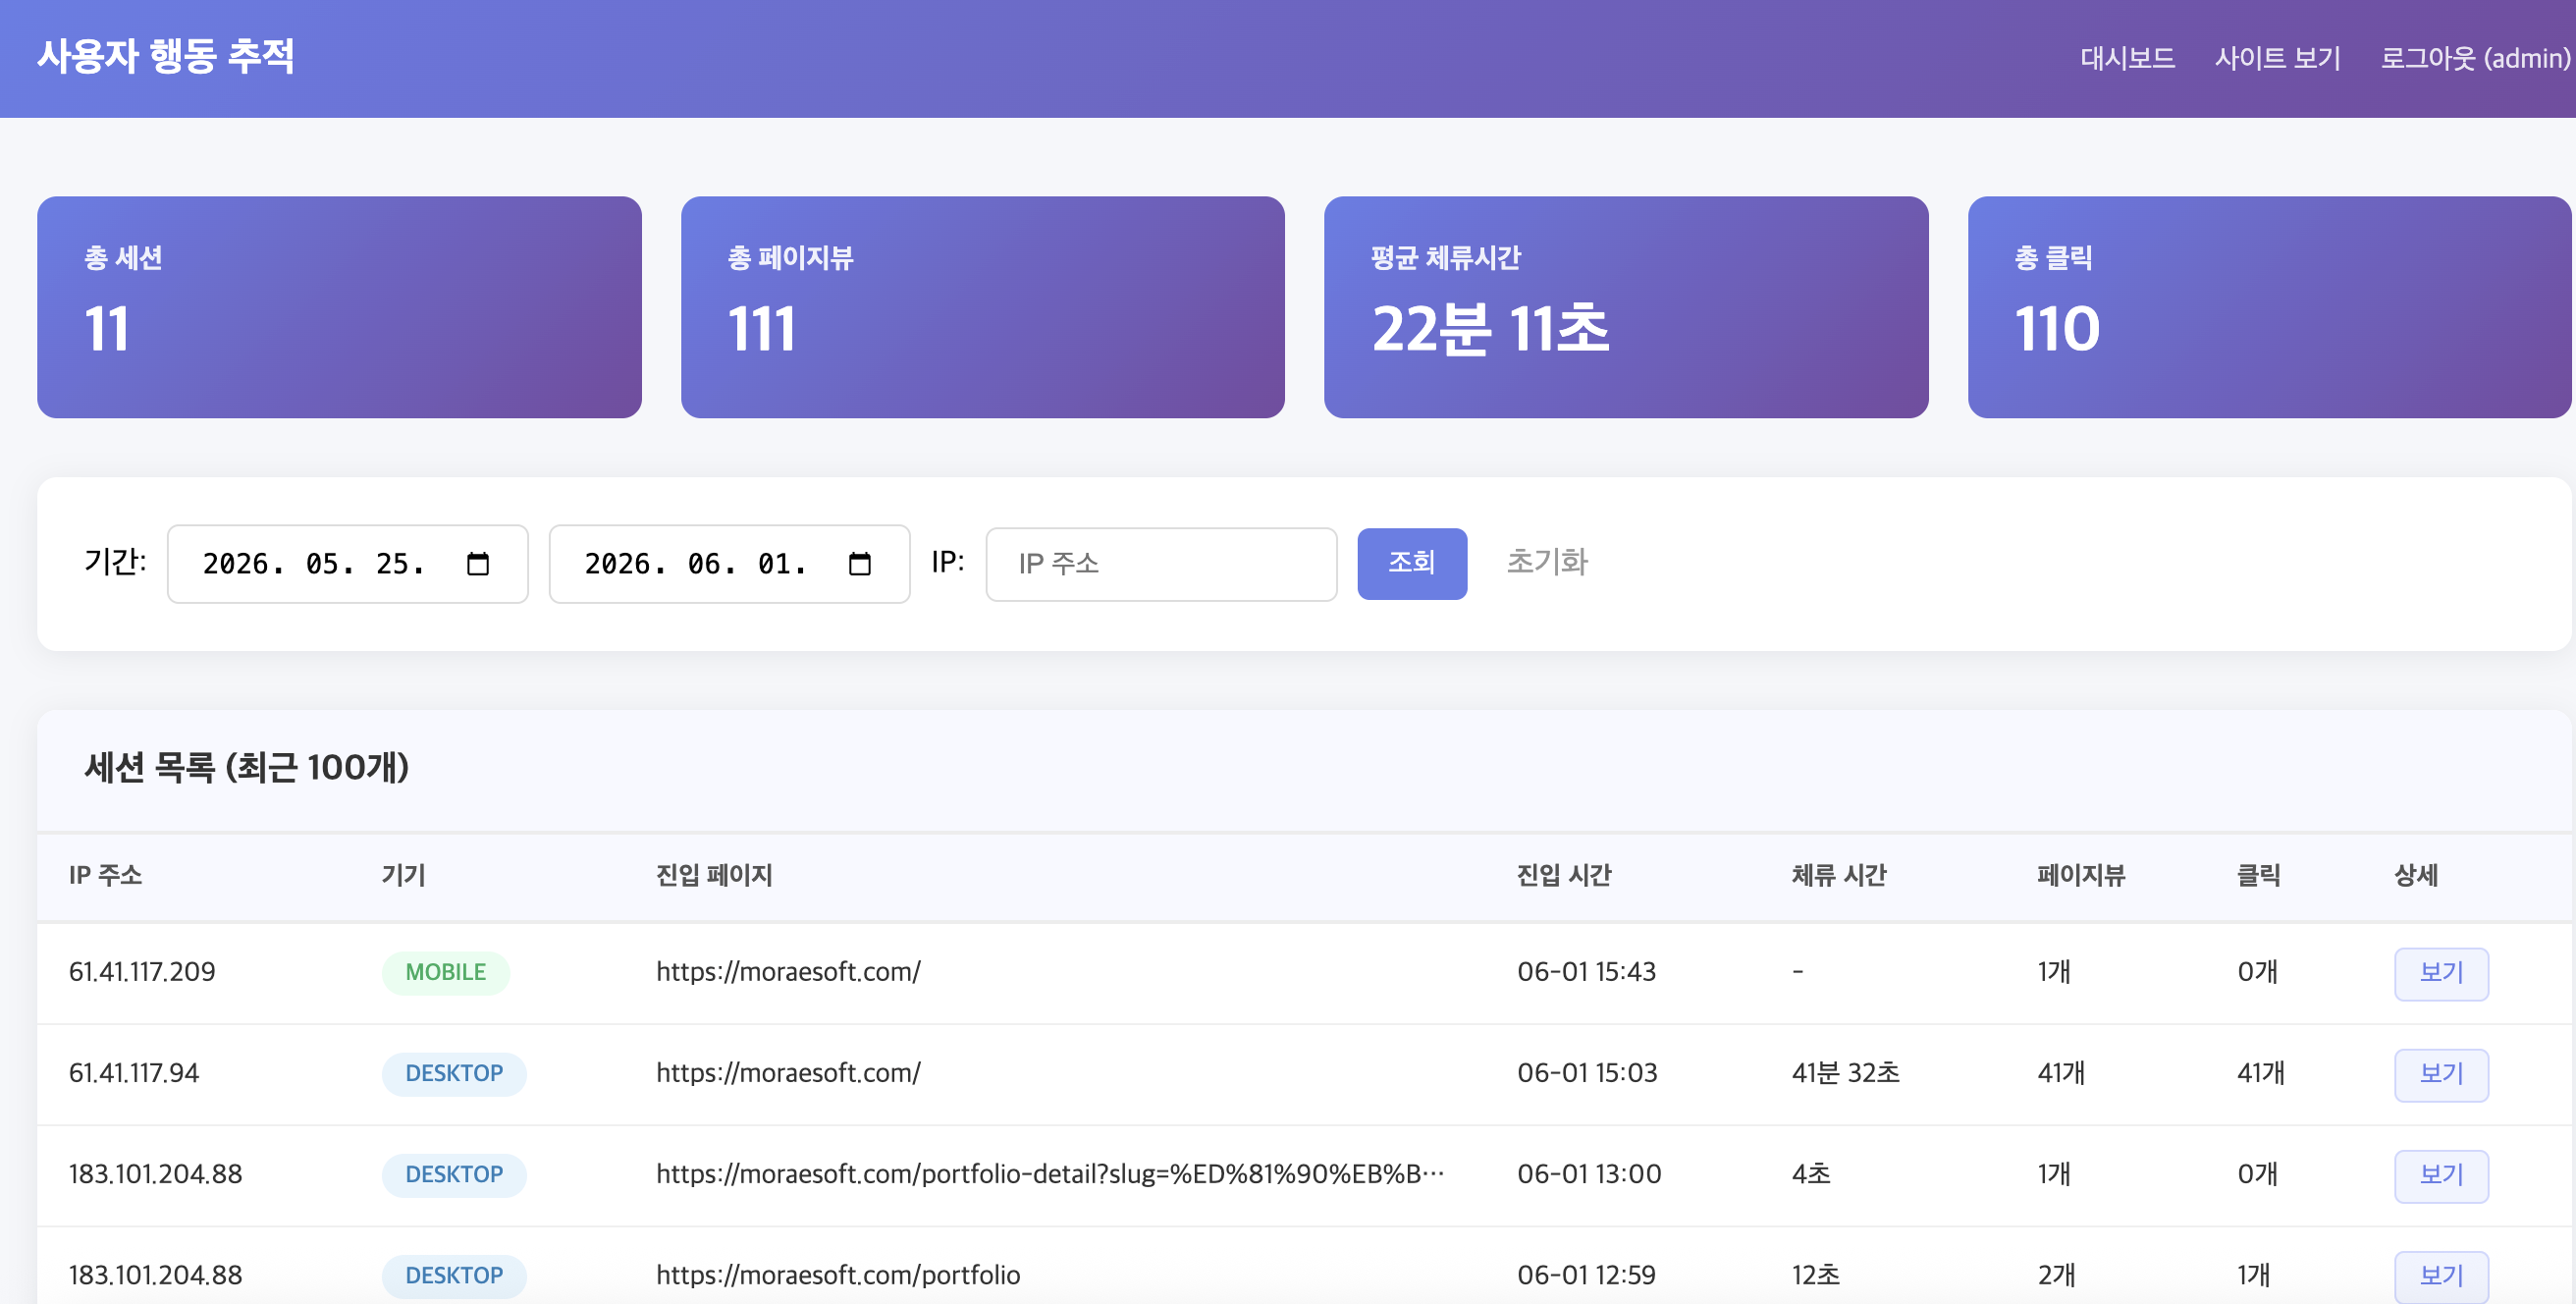Click the 기간: filter label

click(115, 562)
